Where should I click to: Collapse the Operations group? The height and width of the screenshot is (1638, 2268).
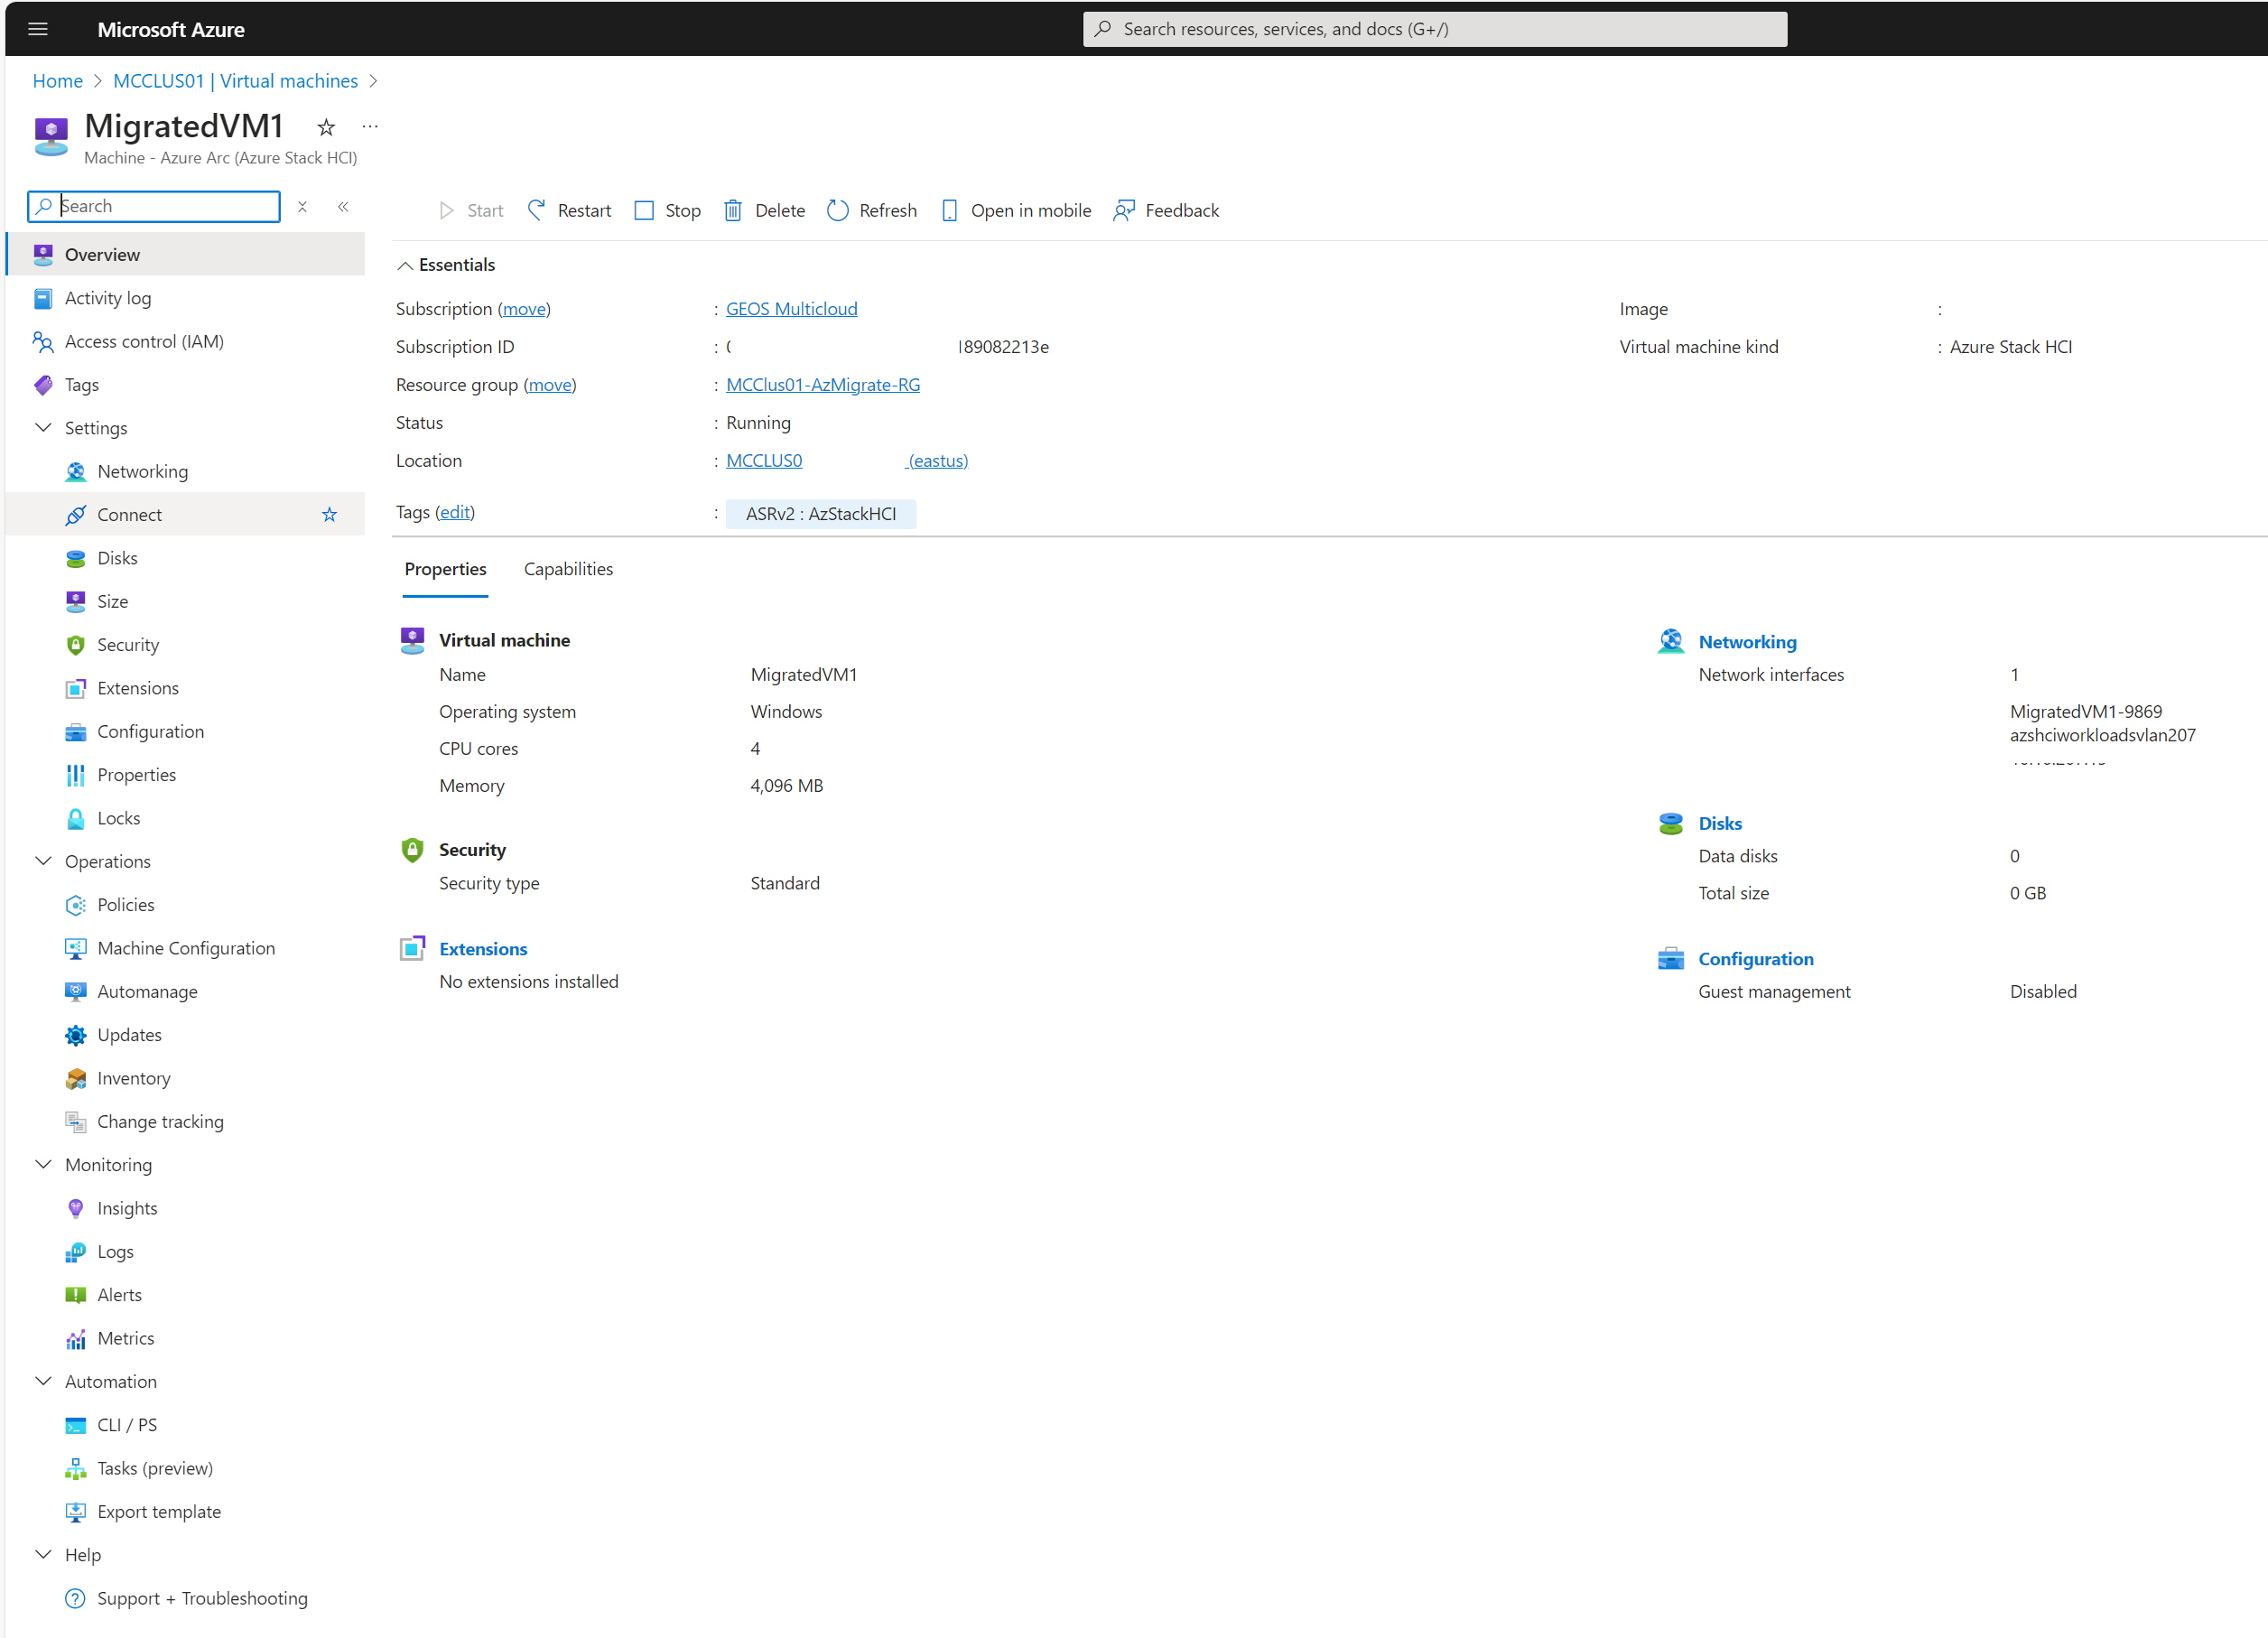point(43,861)
